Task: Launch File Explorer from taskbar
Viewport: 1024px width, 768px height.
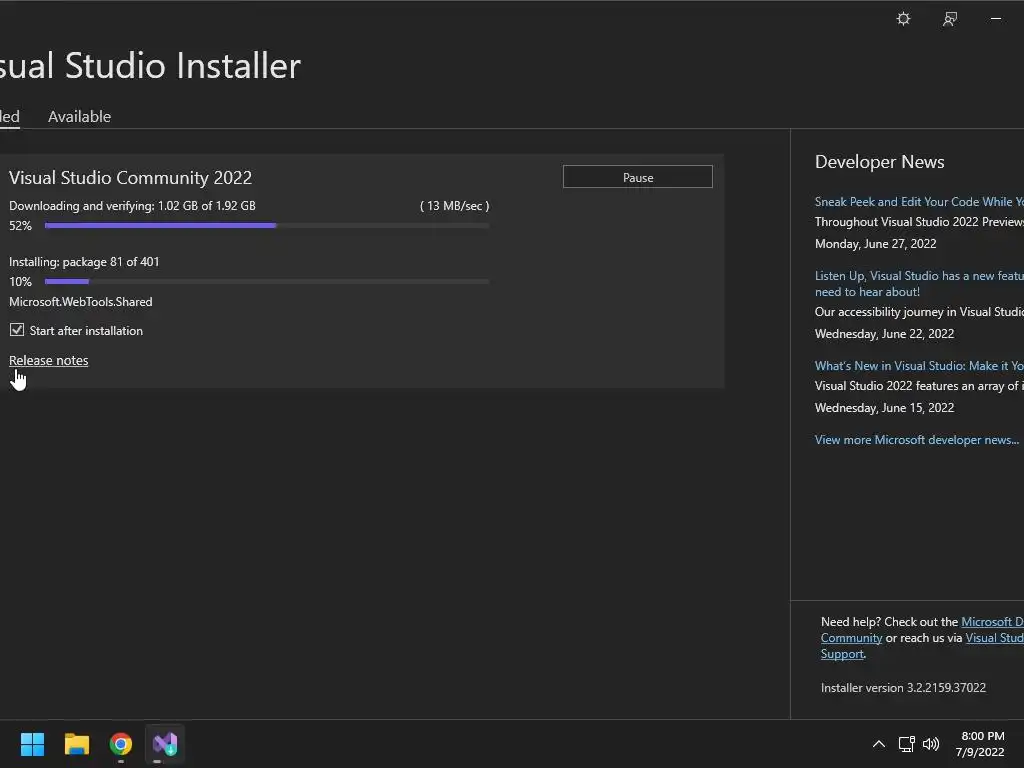Action: (76, 744)
